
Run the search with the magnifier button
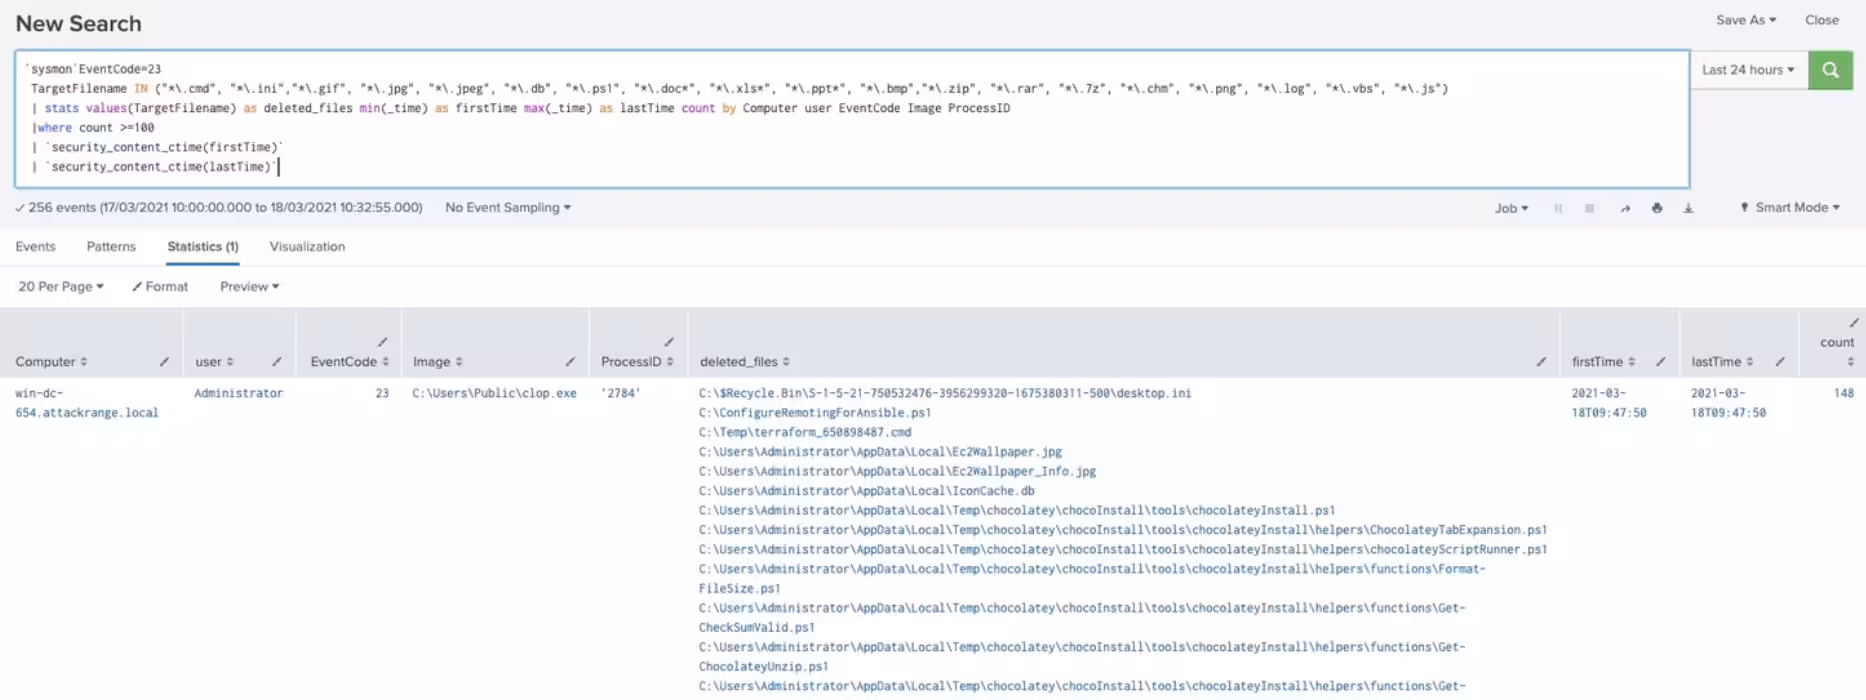pyautogui.click(x=1830, y=70)
